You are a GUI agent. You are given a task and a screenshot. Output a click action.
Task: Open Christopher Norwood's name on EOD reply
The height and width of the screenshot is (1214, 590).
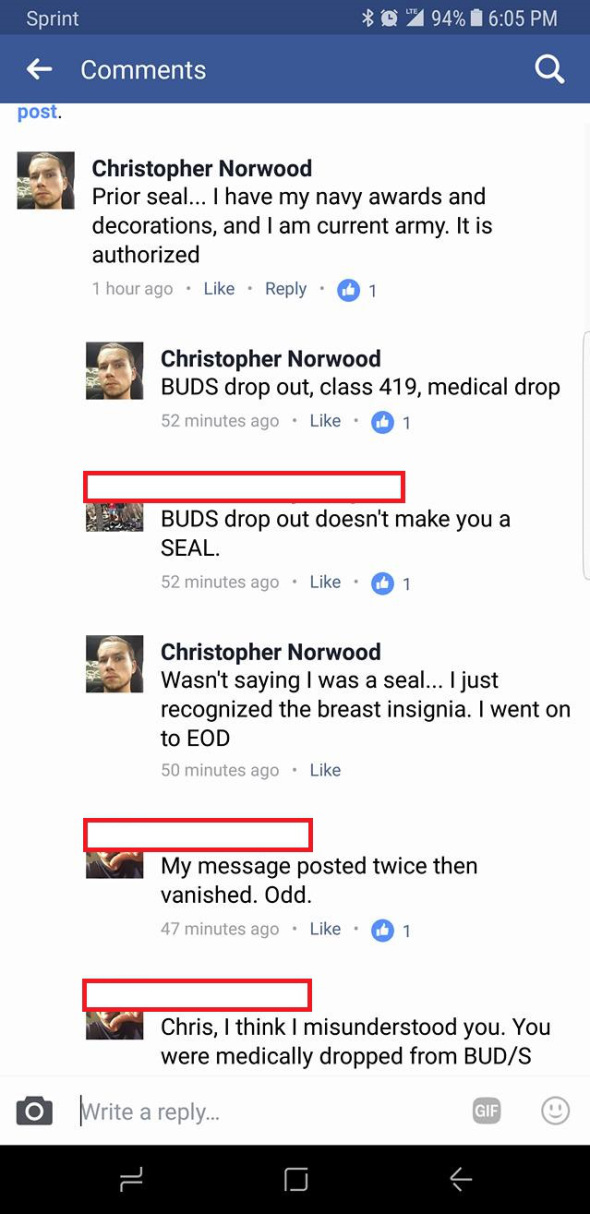[270, 652]
